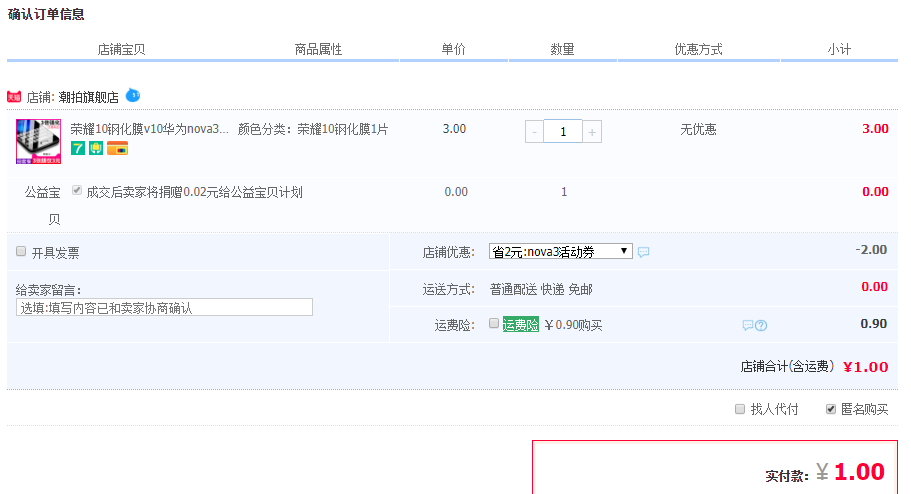Click the orange credit card icon
This screenshot has width=911, height=494.
(x=117, y=148)
